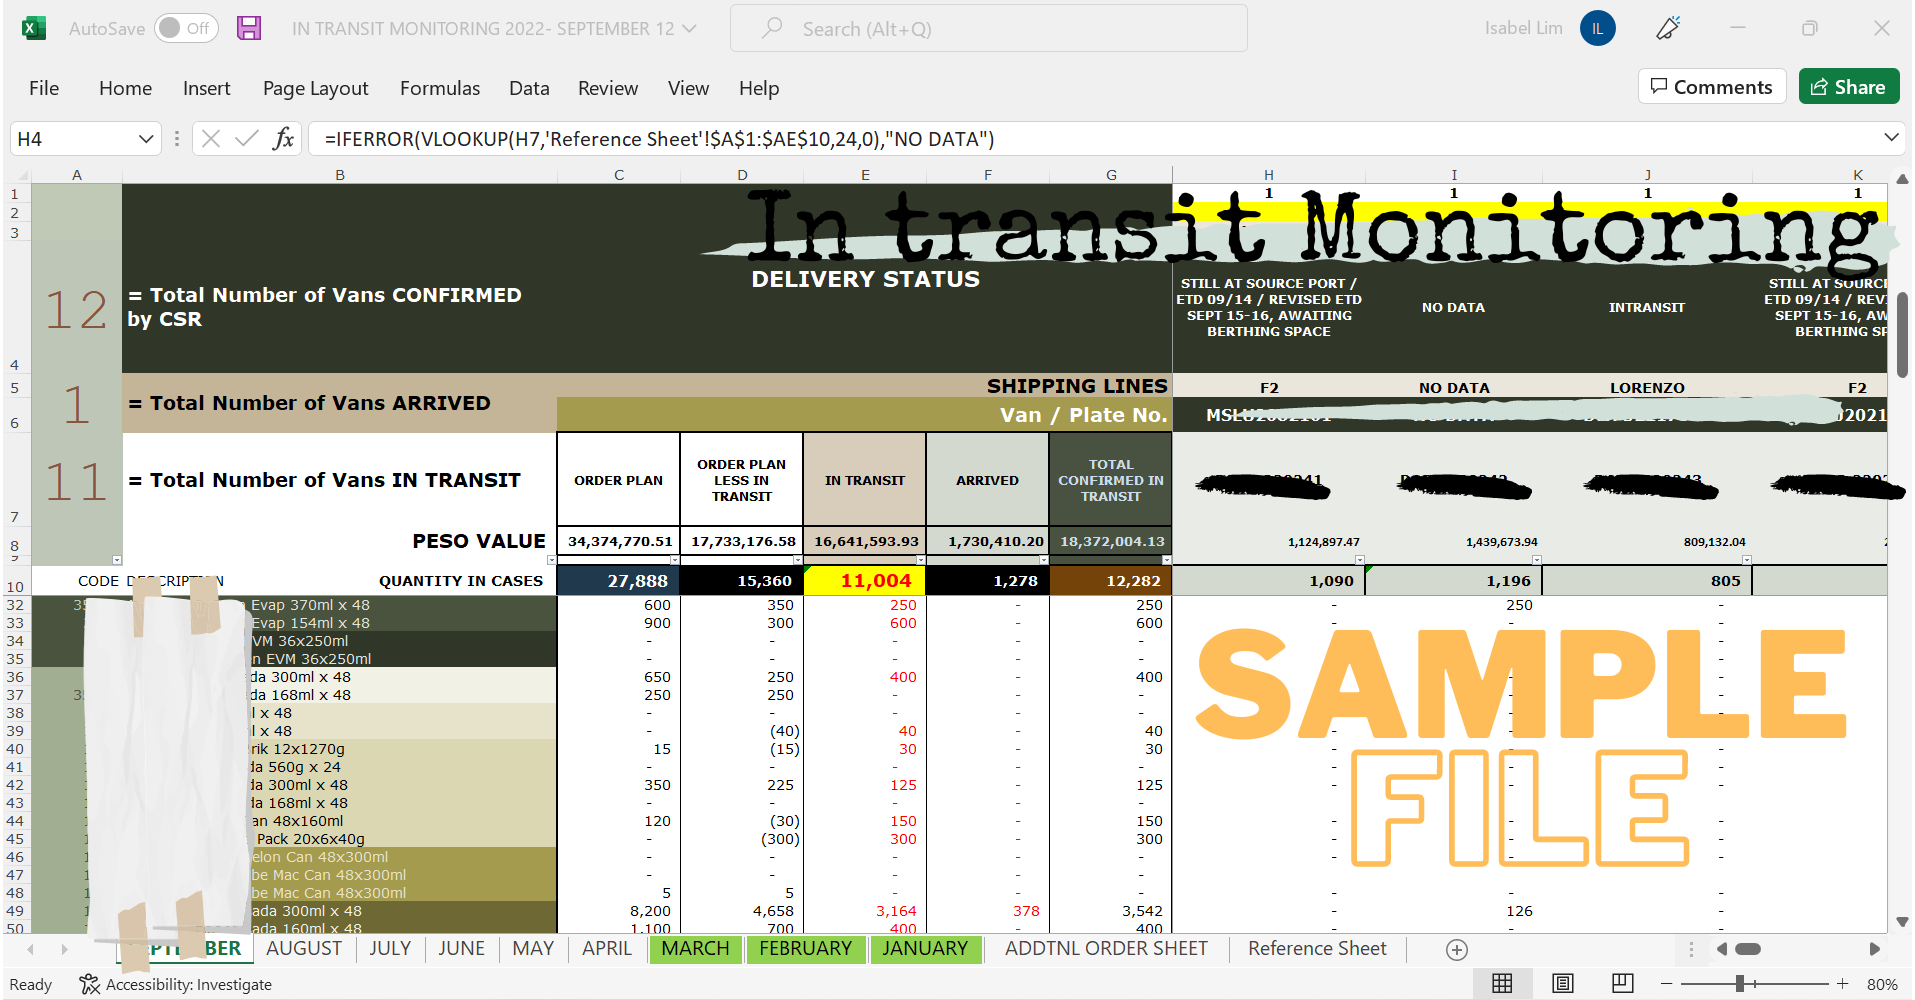Image resolution: width=1915 pixels, height=1000 pixels.
Task: Click the horizontal scroll left arrow
Action: [1722, 949]
